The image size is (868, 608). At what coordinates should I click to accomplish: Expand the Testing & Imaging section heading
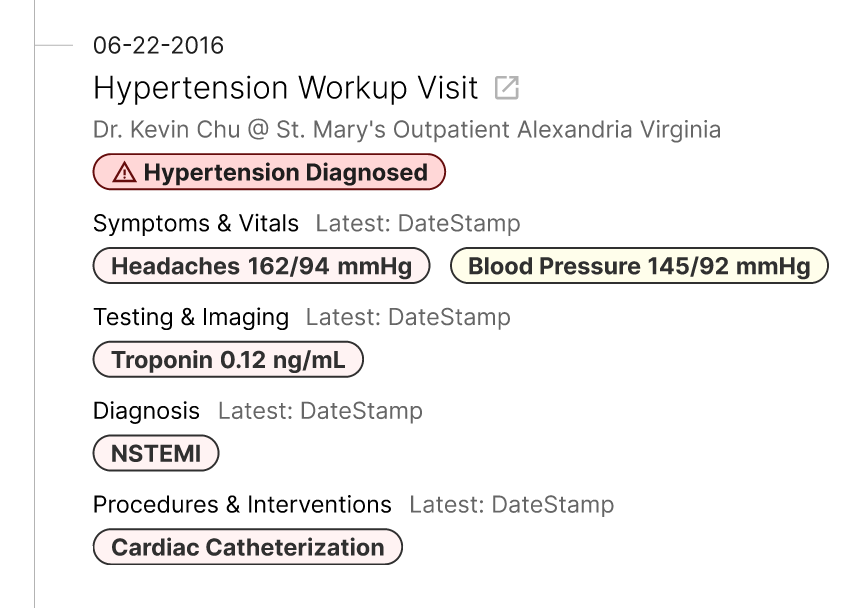(x=191, y=317)
